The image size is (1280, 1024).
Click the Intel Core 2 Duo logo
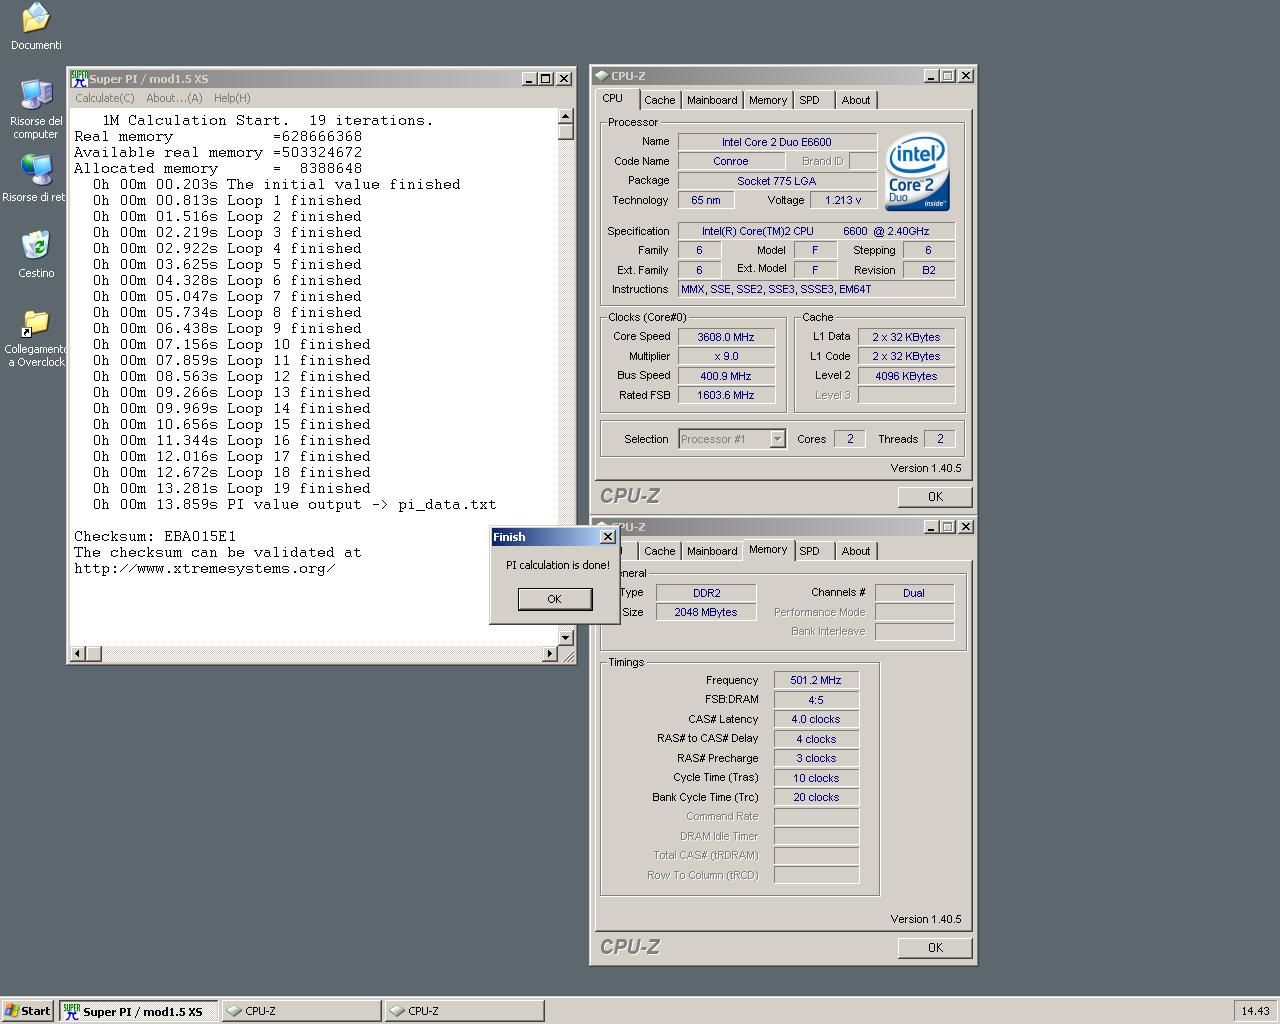click(917, 172)
